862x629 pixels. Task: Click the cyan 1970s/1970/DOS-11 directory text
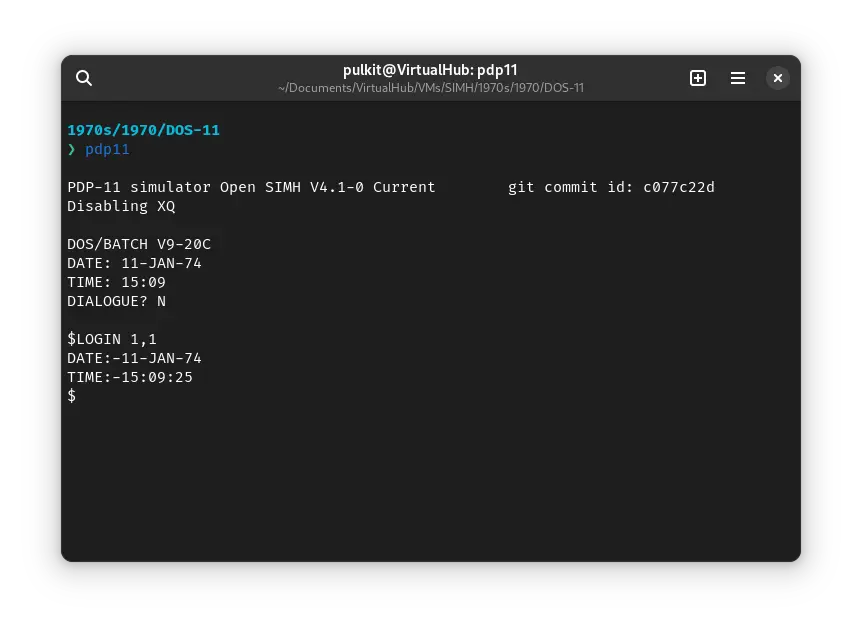143,130
